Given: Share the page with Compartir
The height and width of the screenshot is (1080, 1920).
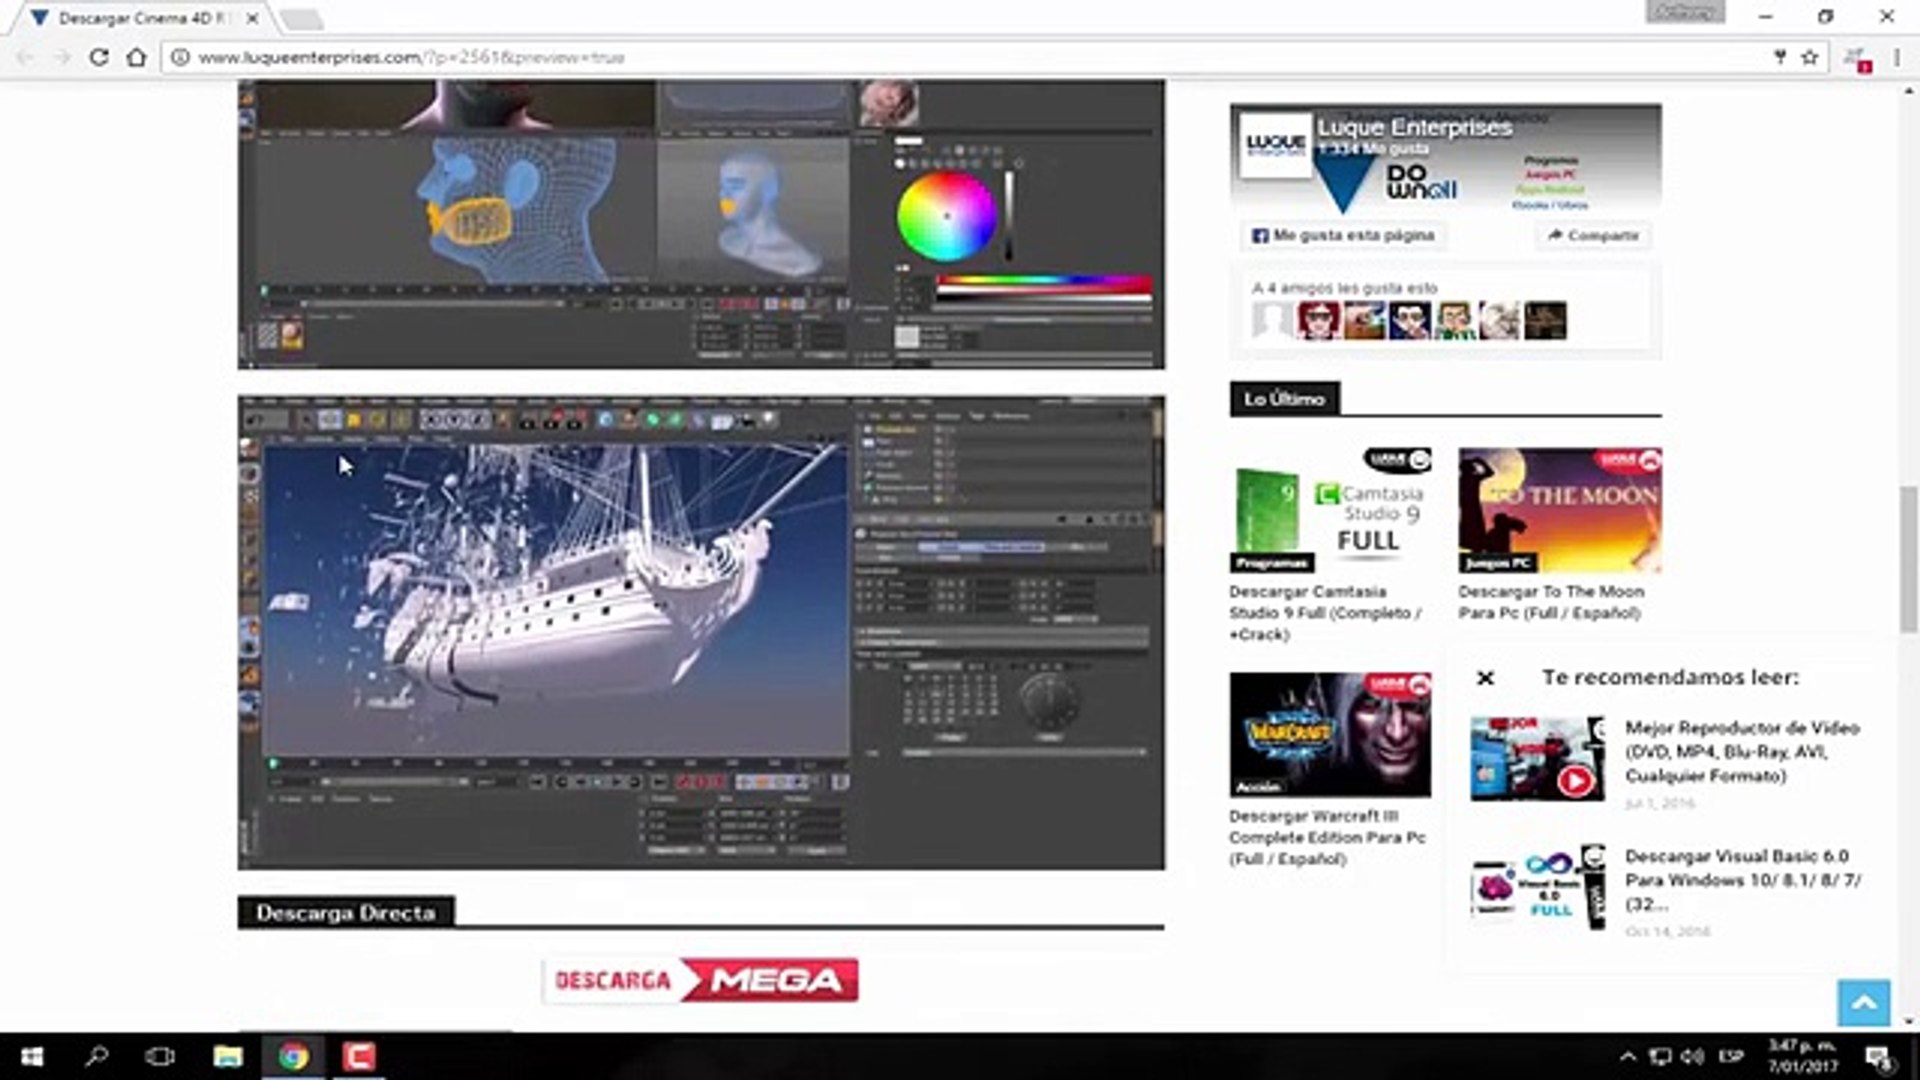Looking at the screenshot, I should pyautogui.click(x=1593, y=235).
